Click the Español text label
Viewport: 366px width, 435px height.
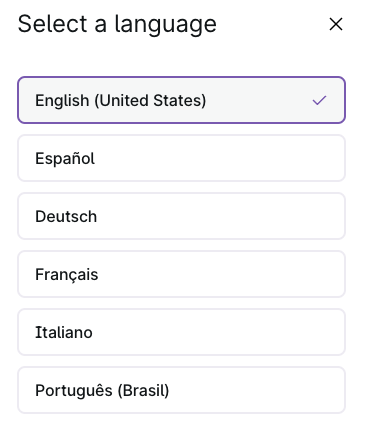click(x=65, y=158)
